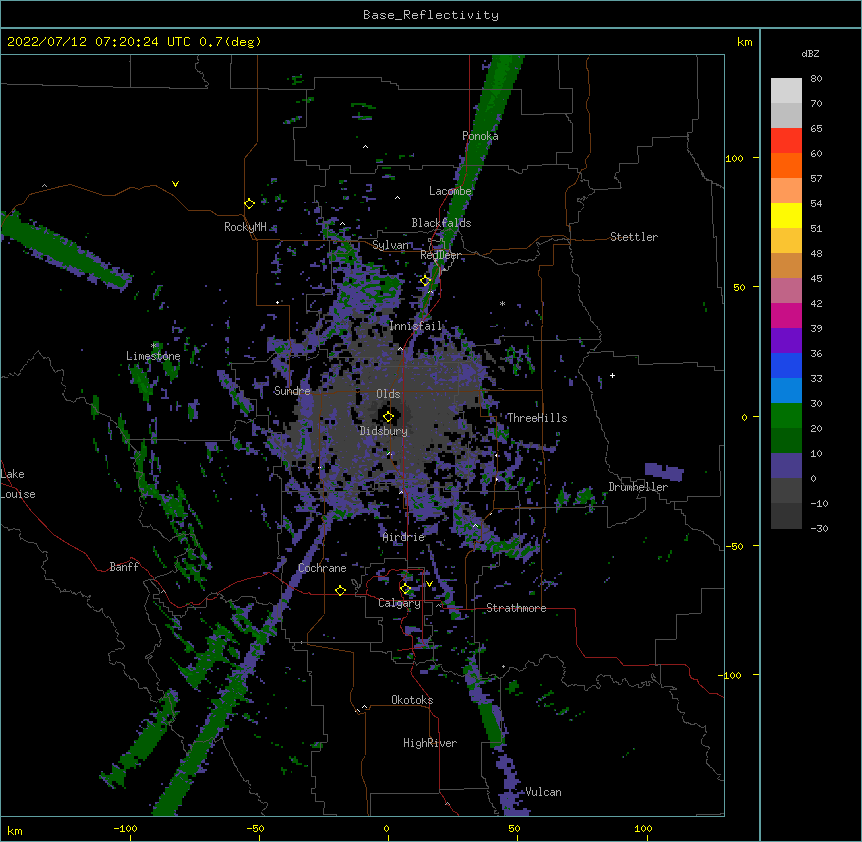Click the Ponoka city label
The height and width of the screenshot is (842, 862).
480,136
